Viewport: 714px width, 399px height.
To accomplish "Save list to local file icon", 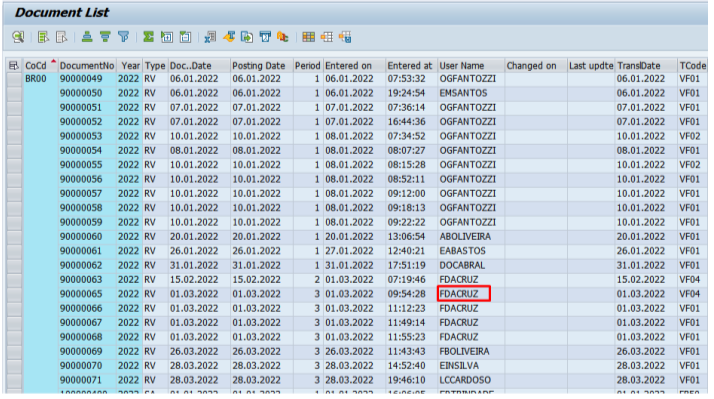I will coord(247,37).
